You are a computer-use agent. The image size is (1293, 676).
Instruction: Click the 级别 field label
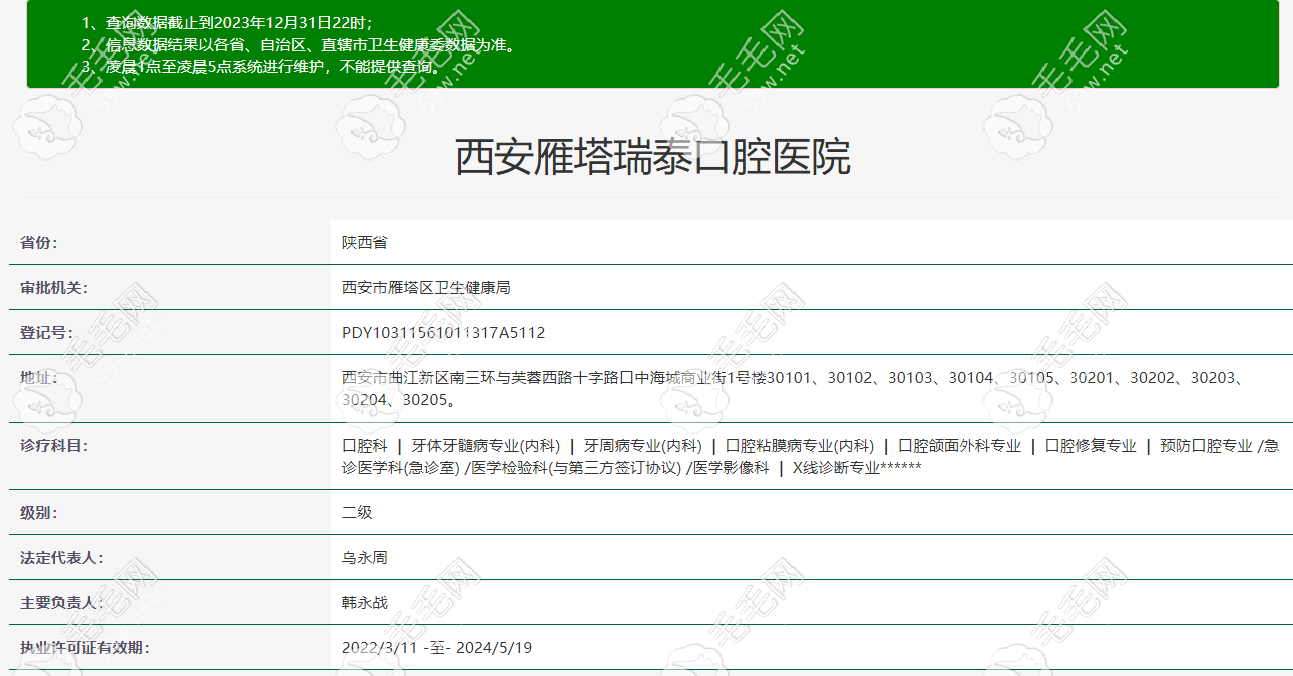point(39,513)
